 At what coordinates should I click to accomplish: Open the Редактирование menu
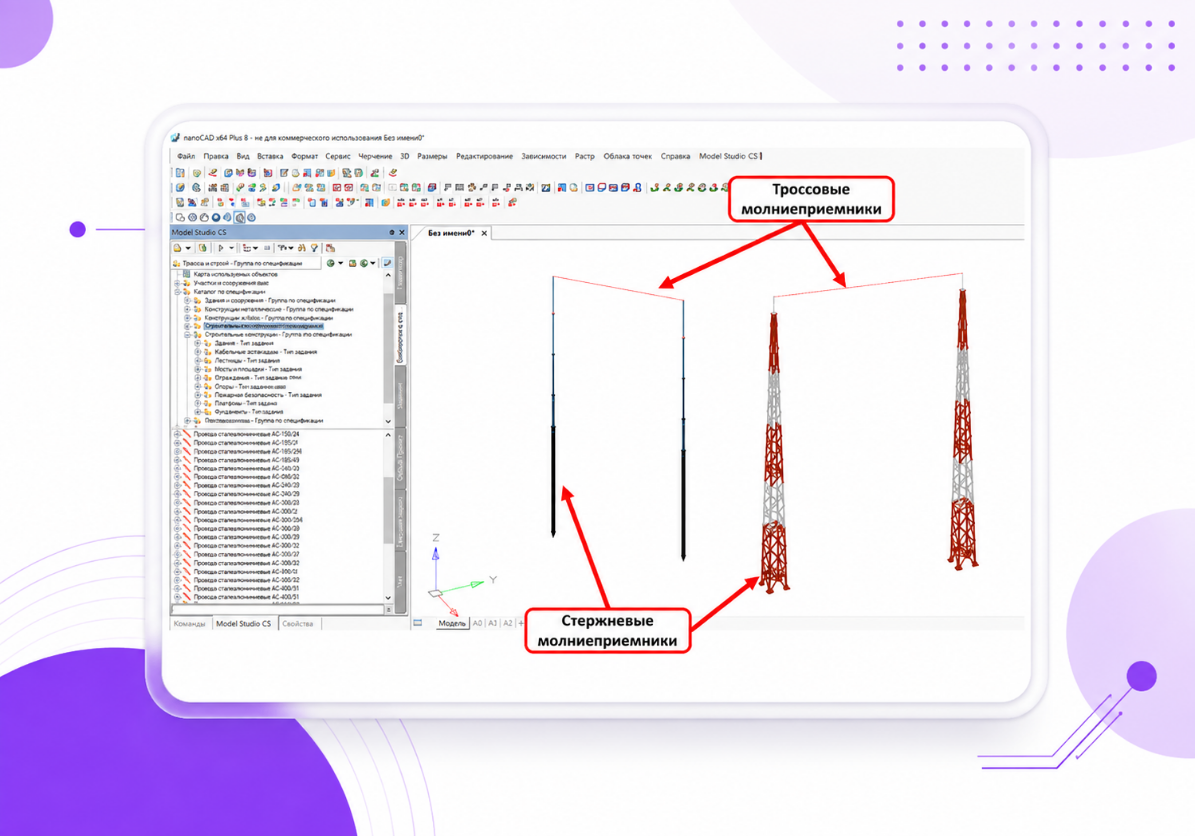coord(484,156)
